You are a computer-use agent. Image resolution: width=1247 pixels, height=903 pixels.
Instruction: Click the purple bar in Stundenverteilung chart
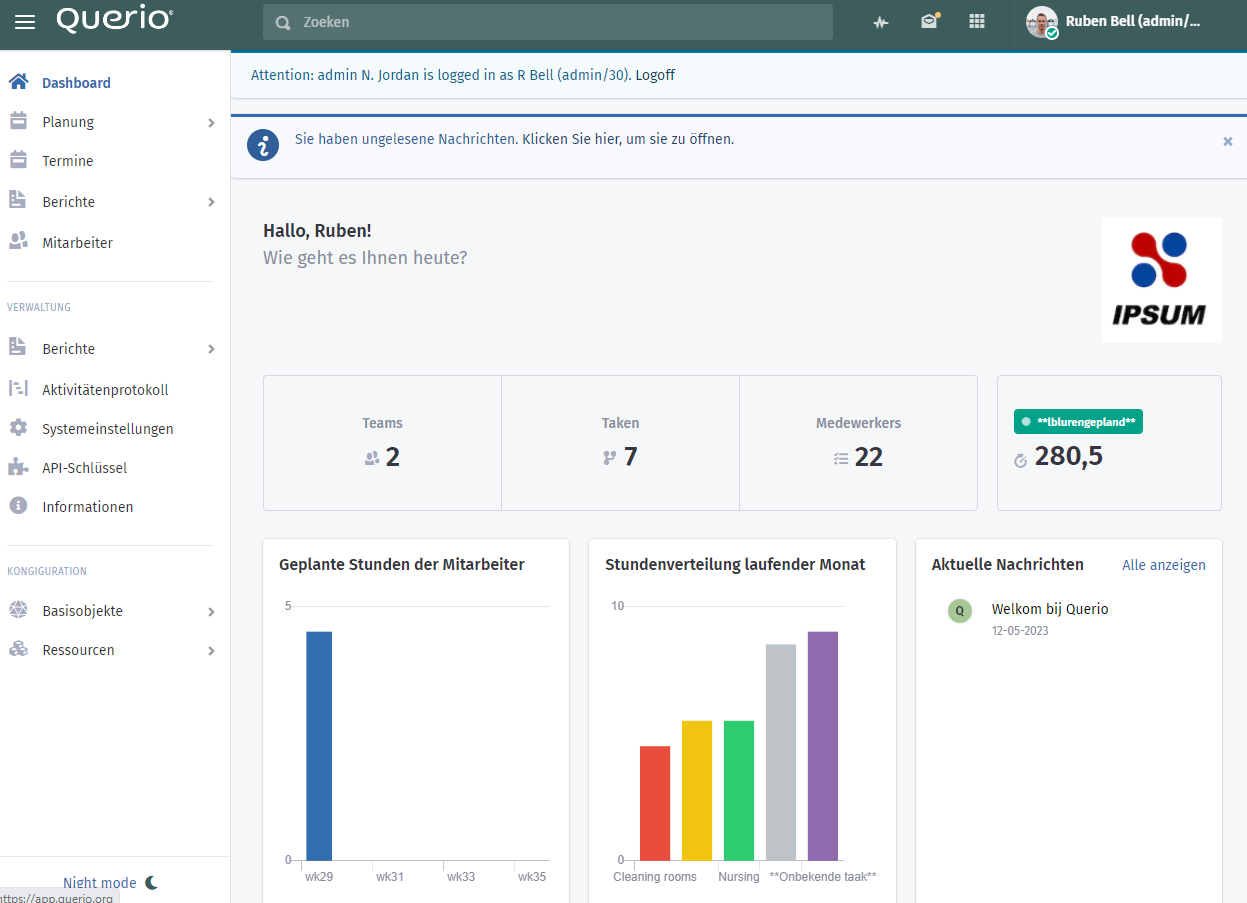[823, 746]
